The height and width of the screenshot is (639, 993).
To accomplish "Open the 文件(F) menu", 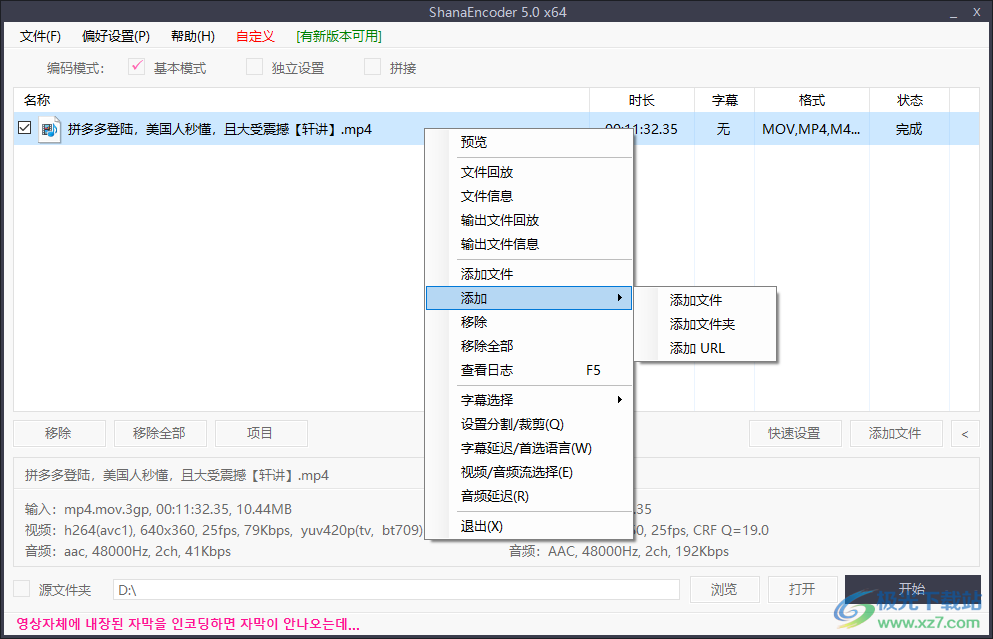I will 39,36.
